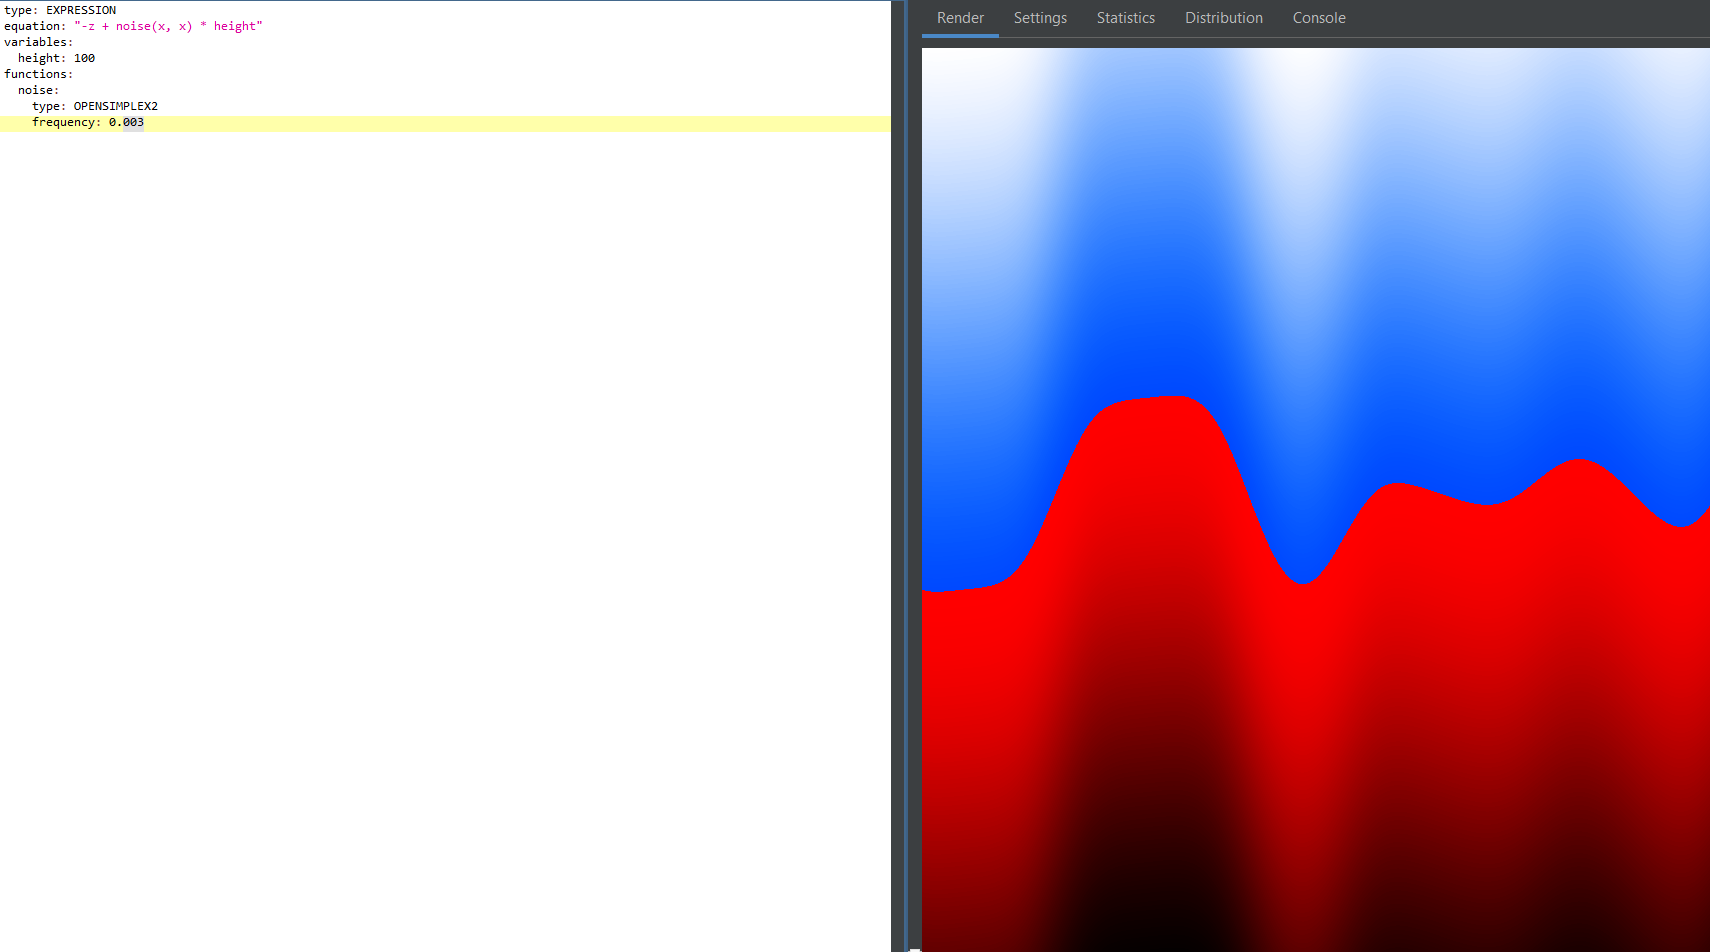Select the active Render tab
1710x952 pixels.
(959, 17)
